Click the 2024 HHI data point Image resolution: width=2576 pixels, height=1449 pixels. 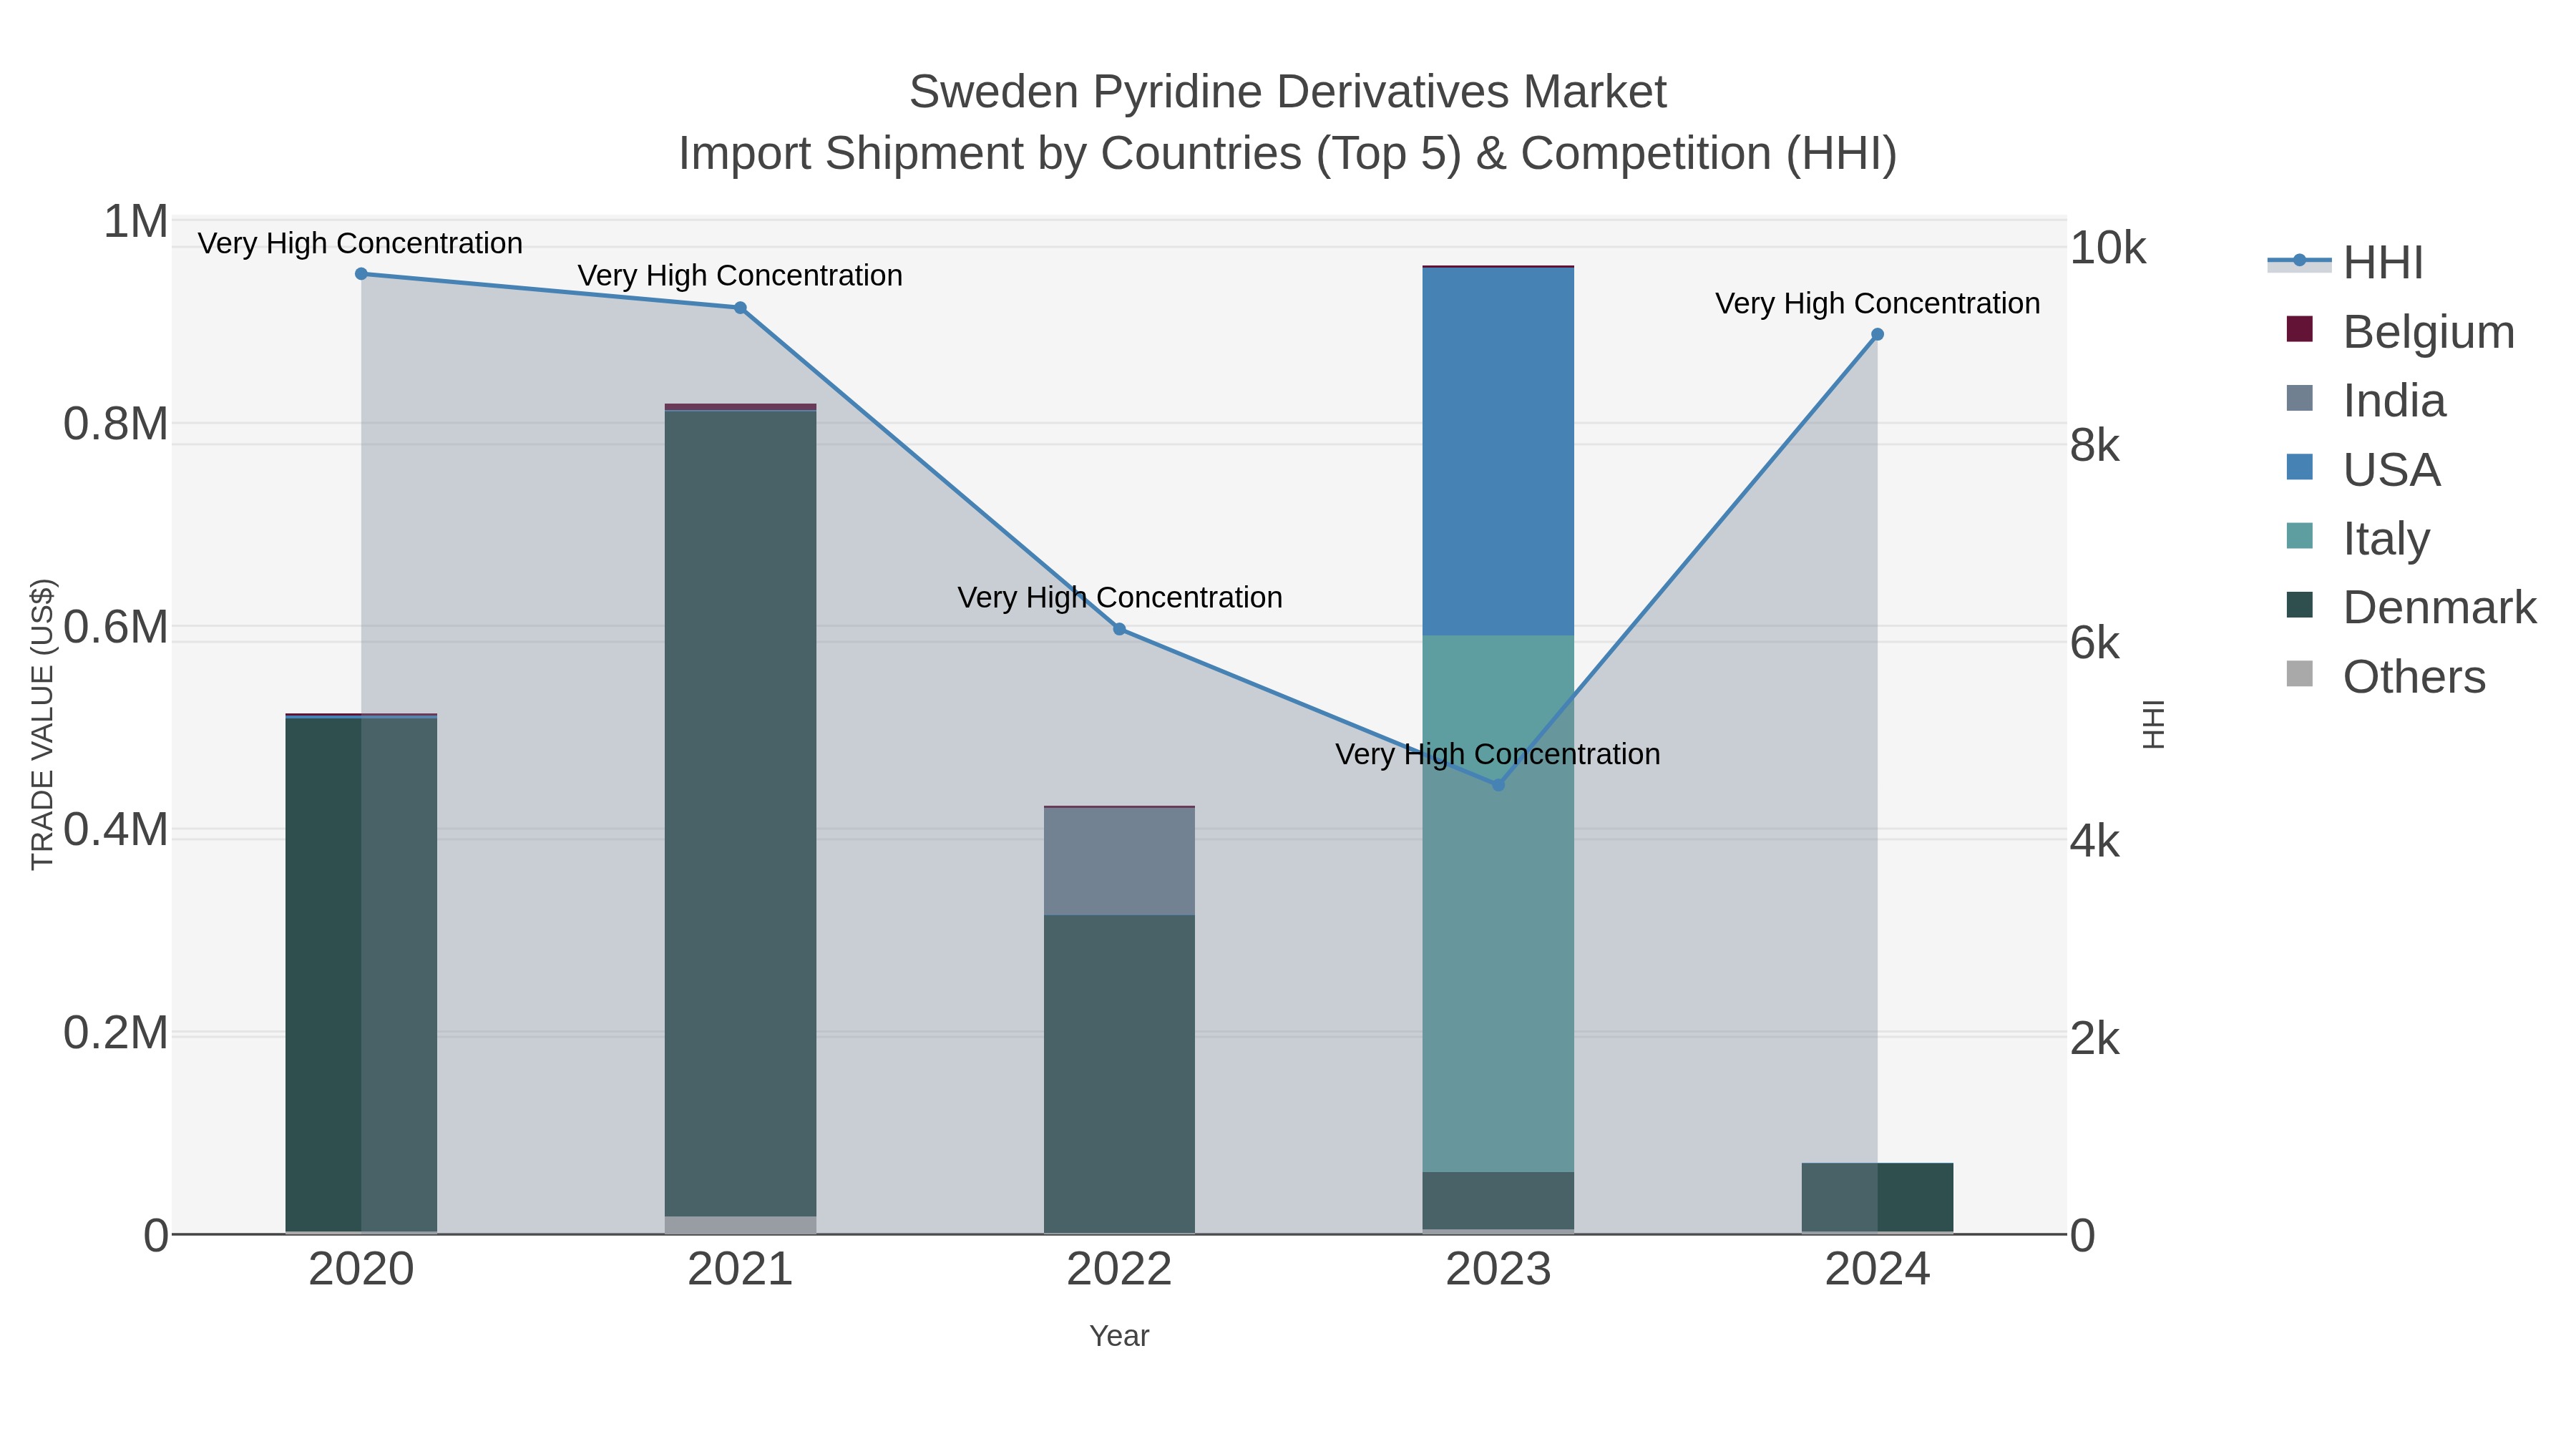pos(1877,335)
